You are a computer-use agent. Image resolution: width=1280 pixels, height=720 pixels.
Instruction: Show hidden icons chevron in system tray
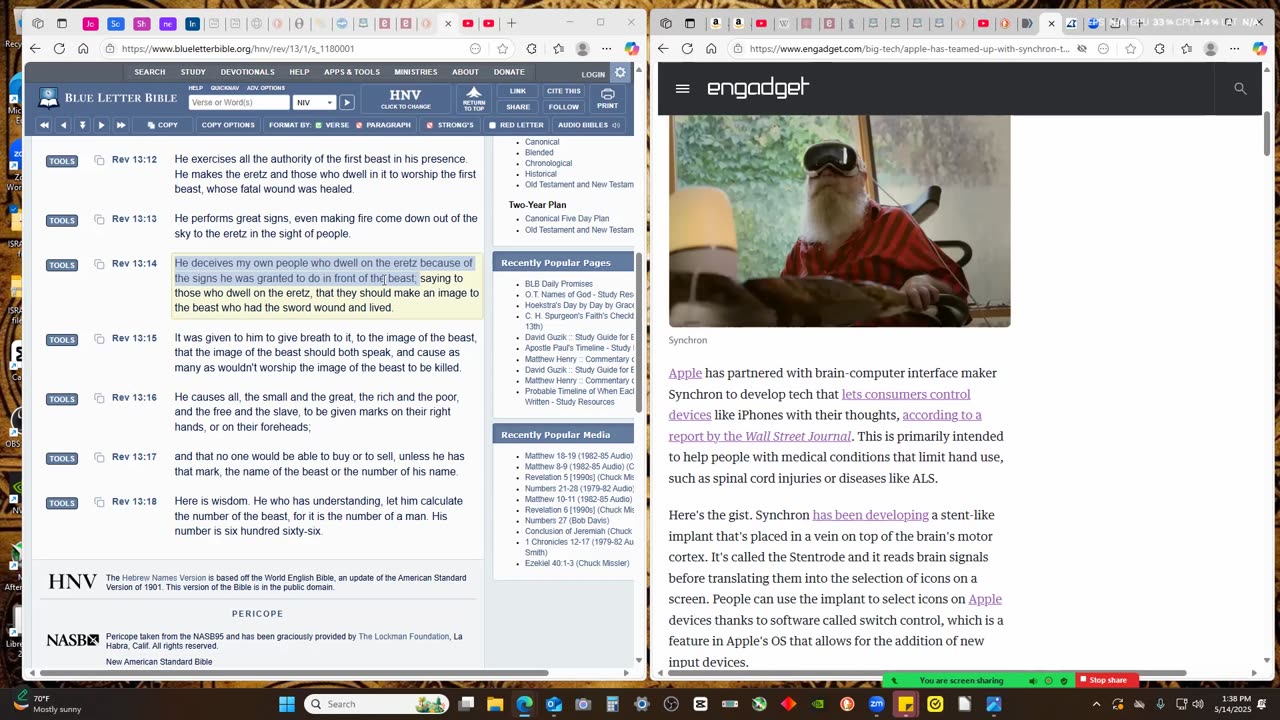(x=1096, y=704)
